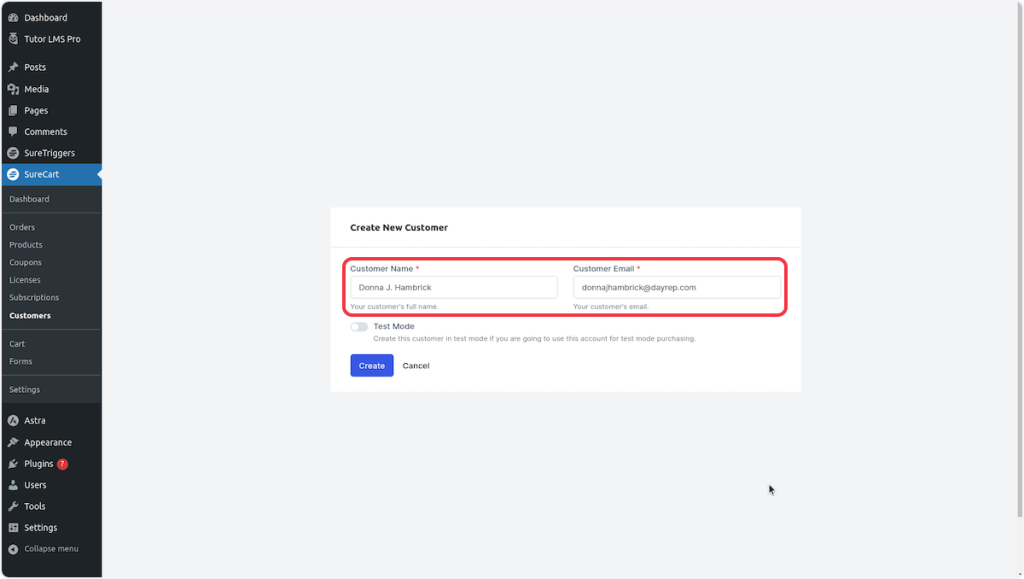Click the Posts pushpin icon
Viewport: 1024px width, 579px height.
13,67
